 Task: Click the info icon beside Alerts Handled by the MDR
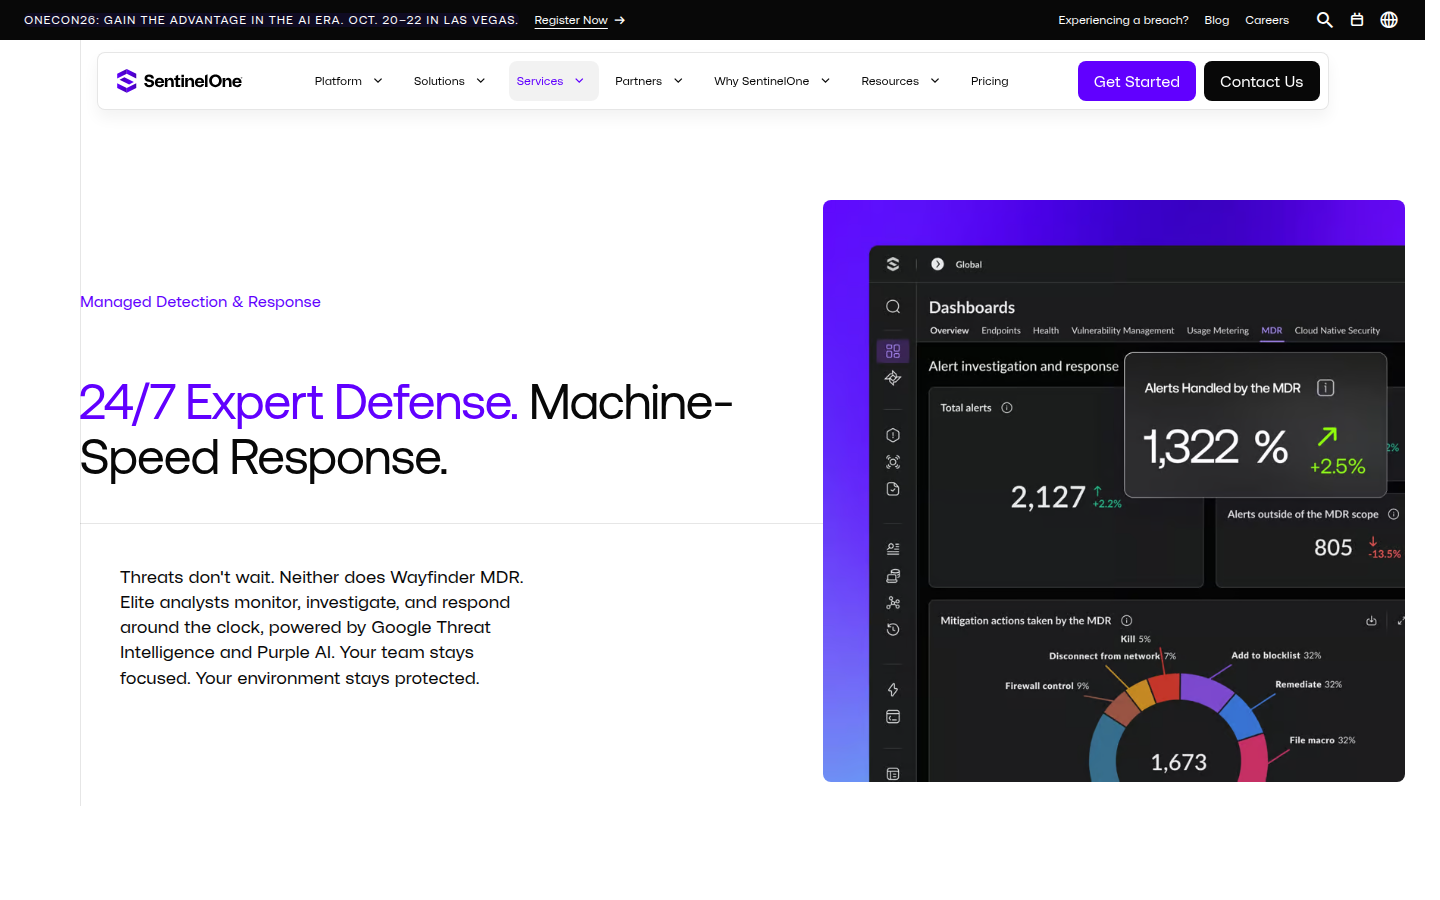click(x=1326, y=388)
